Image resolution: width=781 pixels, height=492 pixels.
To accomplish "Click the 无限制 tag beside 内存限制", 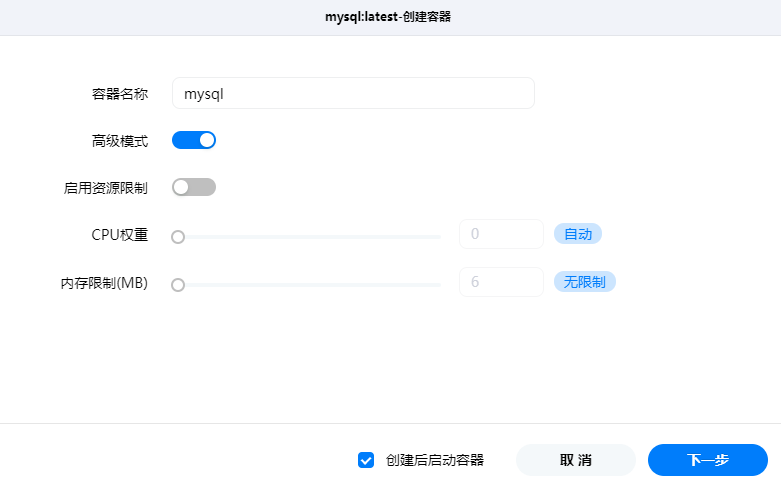I will point(585,282).
